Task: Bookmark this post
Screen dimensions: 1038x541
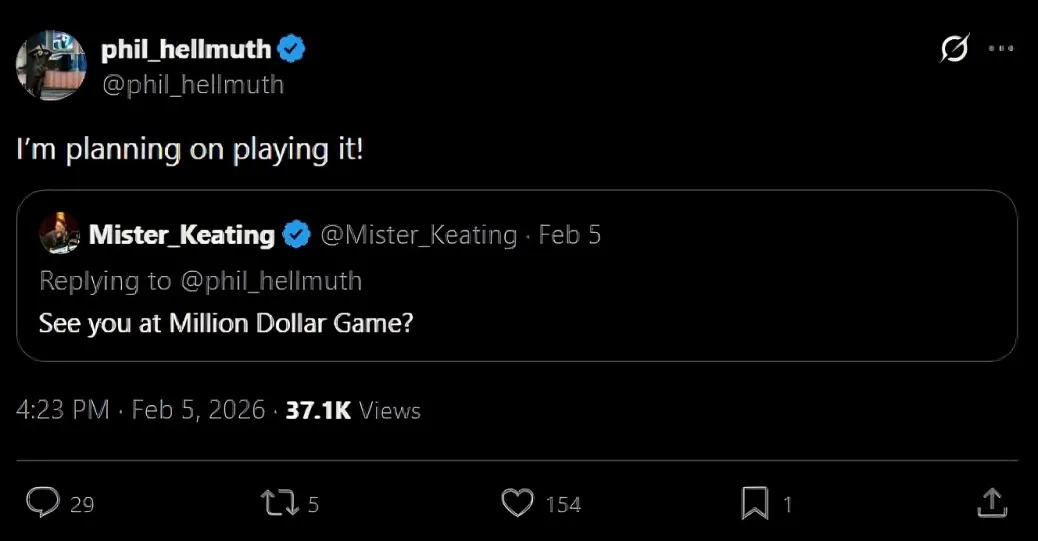Action: pyautogui.click(x=755, y=502)
